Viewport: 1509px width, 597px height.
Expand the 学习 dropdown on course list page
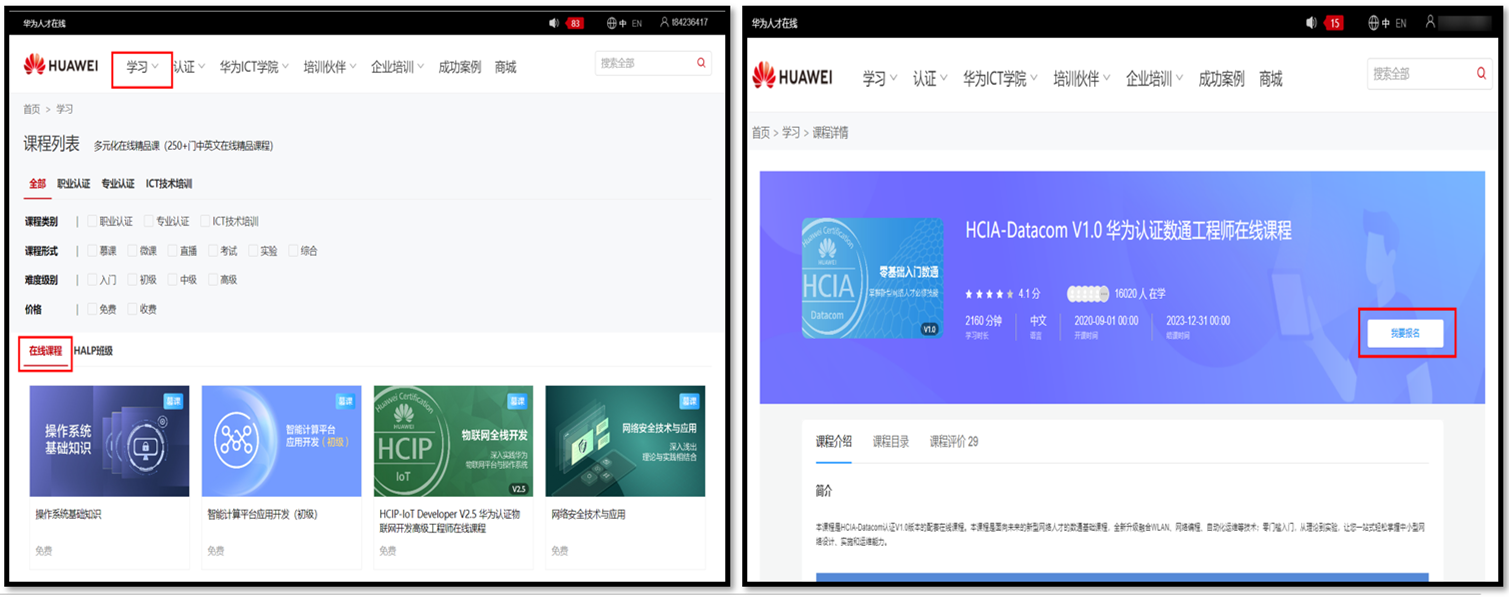pyautogui.click(x=142, y=67)
